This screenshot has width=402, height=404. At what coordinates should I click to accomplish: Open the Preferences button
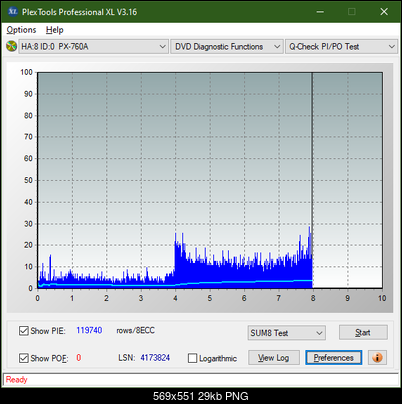pyautogui.click(x=333, y=358)
